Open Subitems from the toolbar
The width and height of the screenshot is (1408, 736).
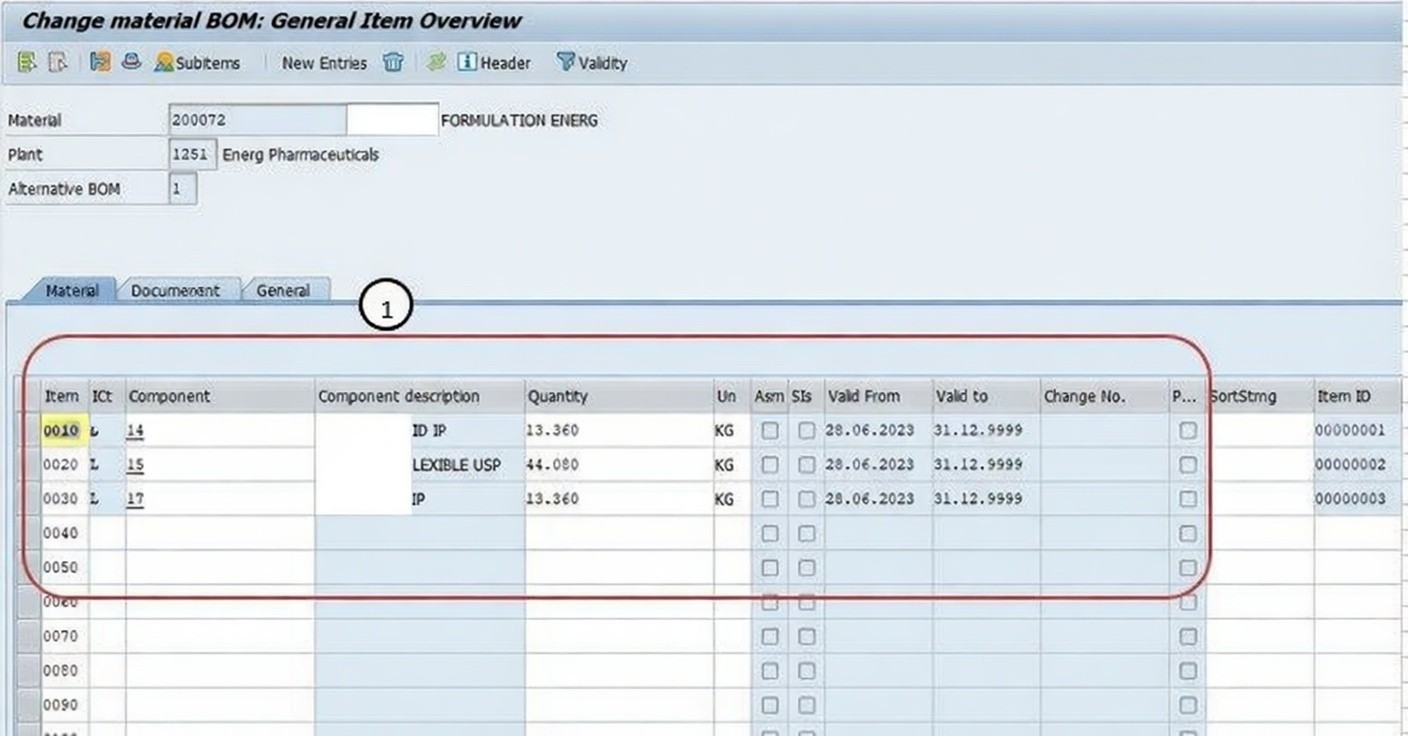pyautogui.click(x=198, y=63)
